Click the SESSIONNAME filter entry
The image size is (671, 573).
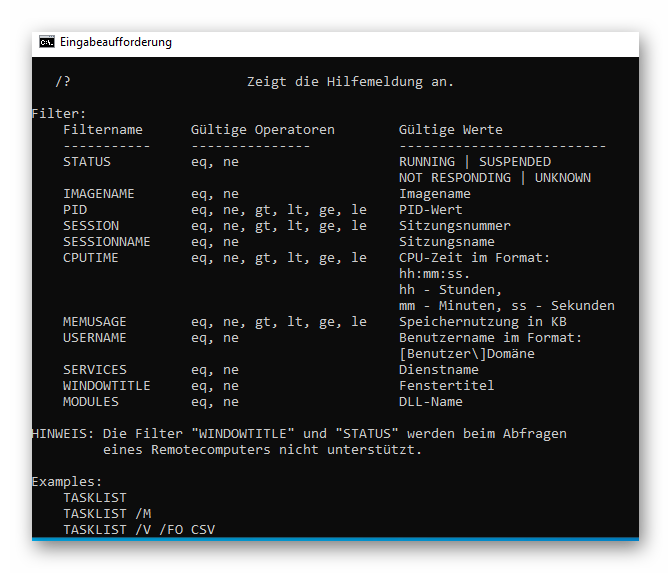tap(106, 242)
